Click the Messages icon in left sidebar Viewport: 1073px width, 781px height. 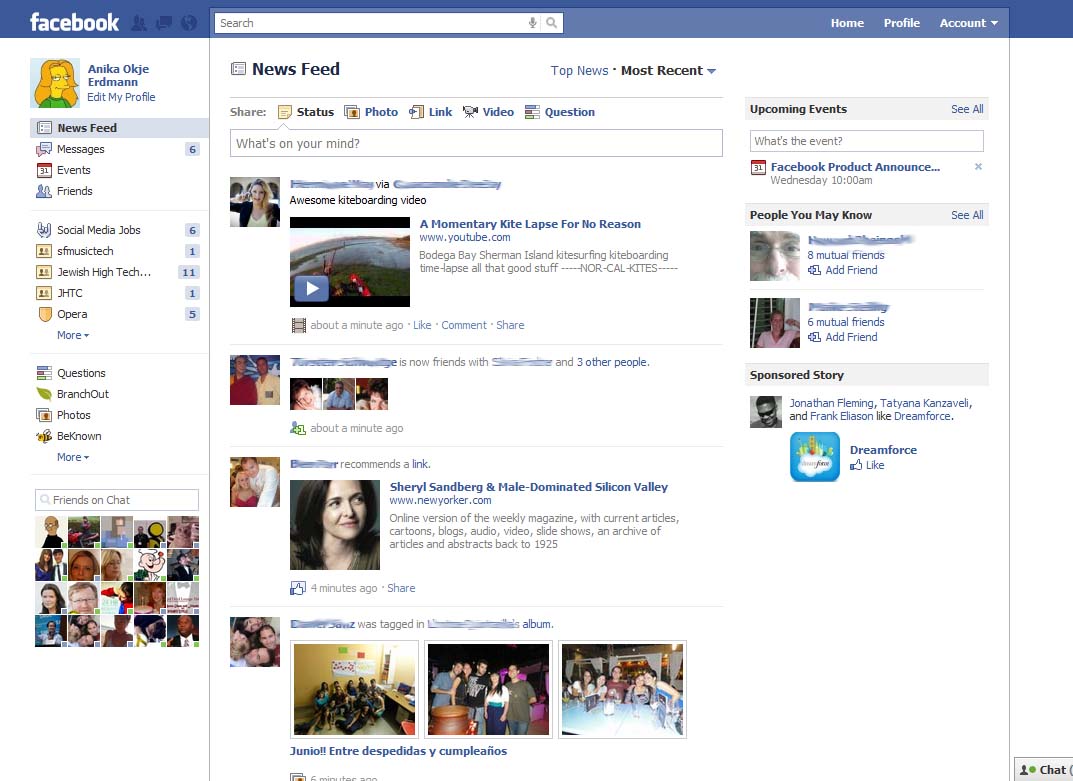[x=44, y=149]
